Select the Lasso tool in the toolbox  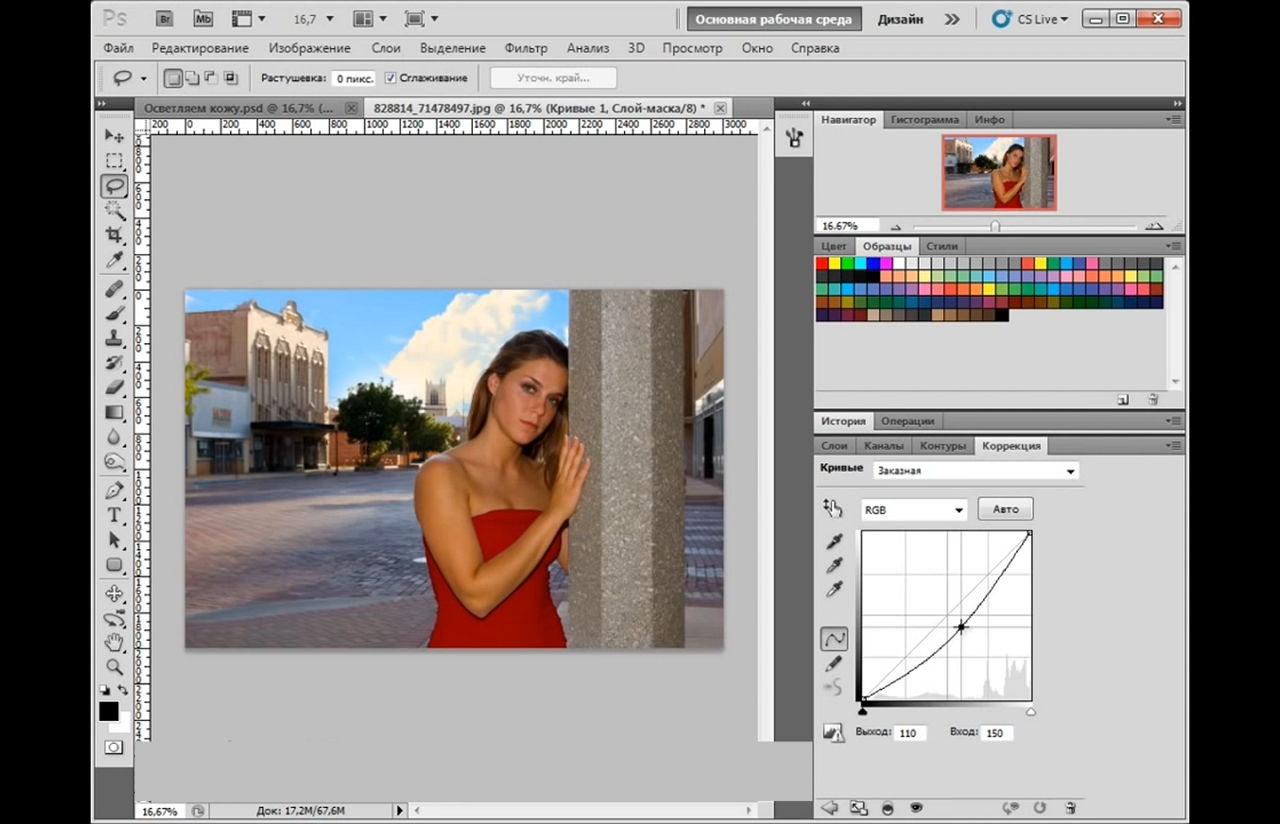pyautogui.click(x=114, y=186)
